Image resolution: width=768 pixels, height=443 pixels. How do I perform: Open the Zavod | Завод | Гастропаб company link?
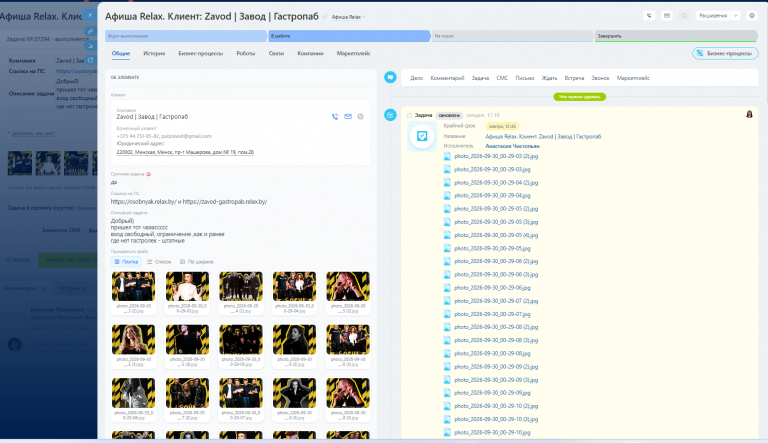pyautogui.click(x=152, y=117)
